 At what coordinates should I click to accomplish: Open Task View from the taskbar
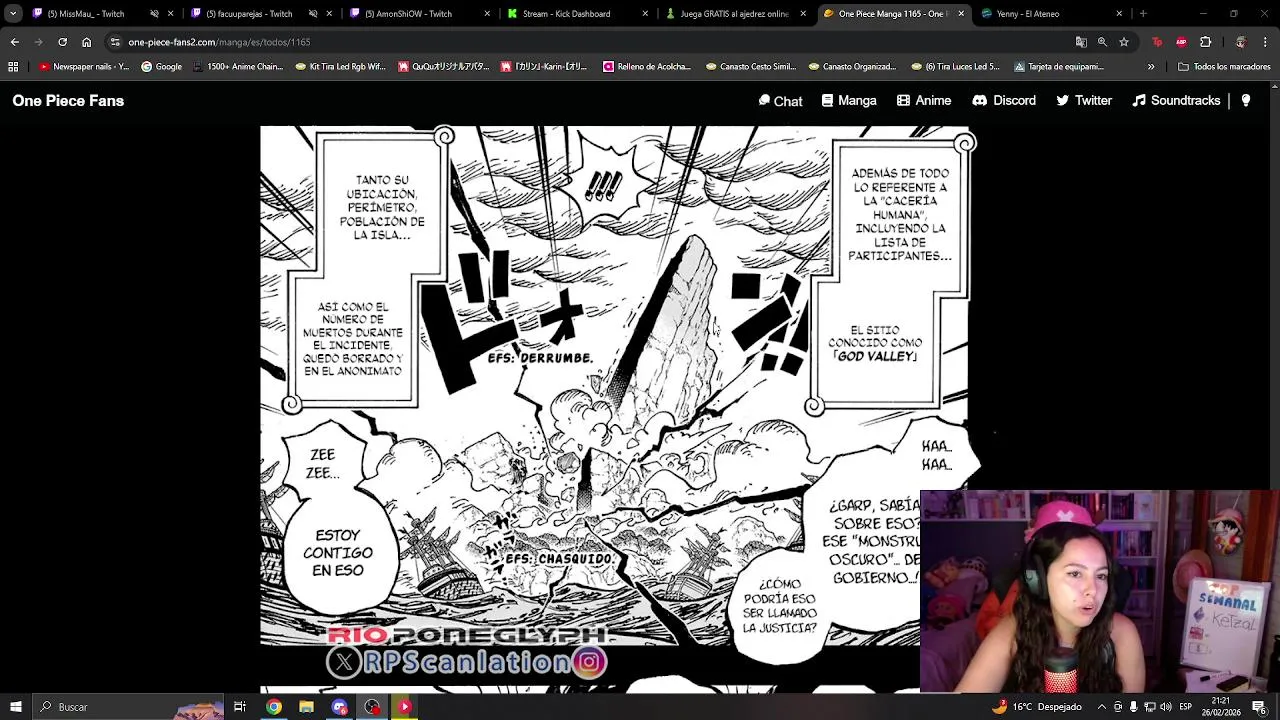pyautogui.click(x=240, y=707)
